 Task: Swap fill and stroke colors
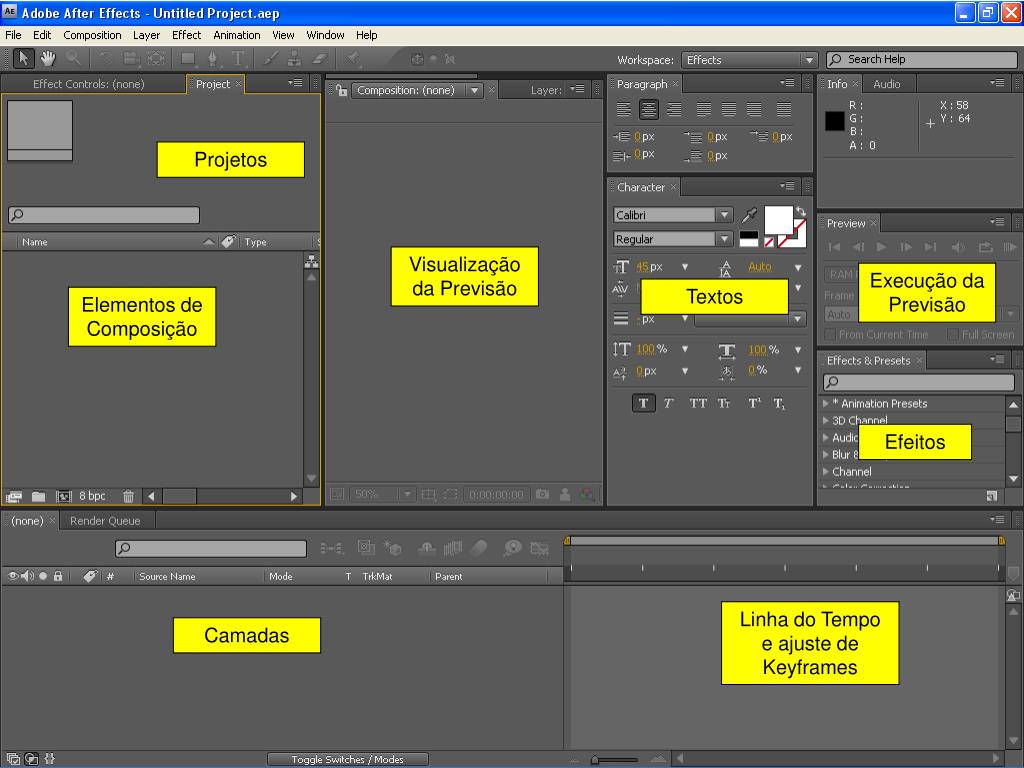801,211
